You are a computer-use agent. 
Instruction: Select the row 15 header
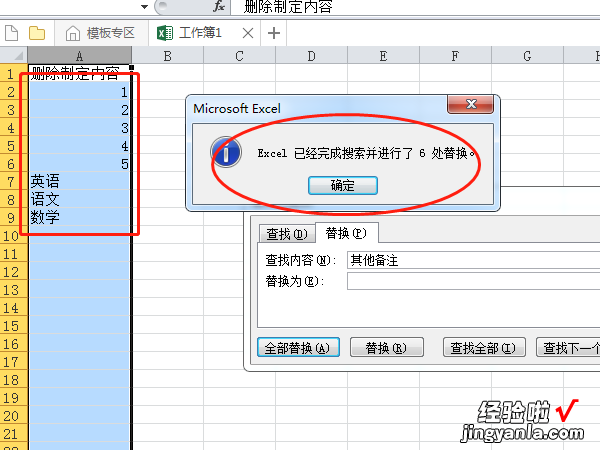14,326
